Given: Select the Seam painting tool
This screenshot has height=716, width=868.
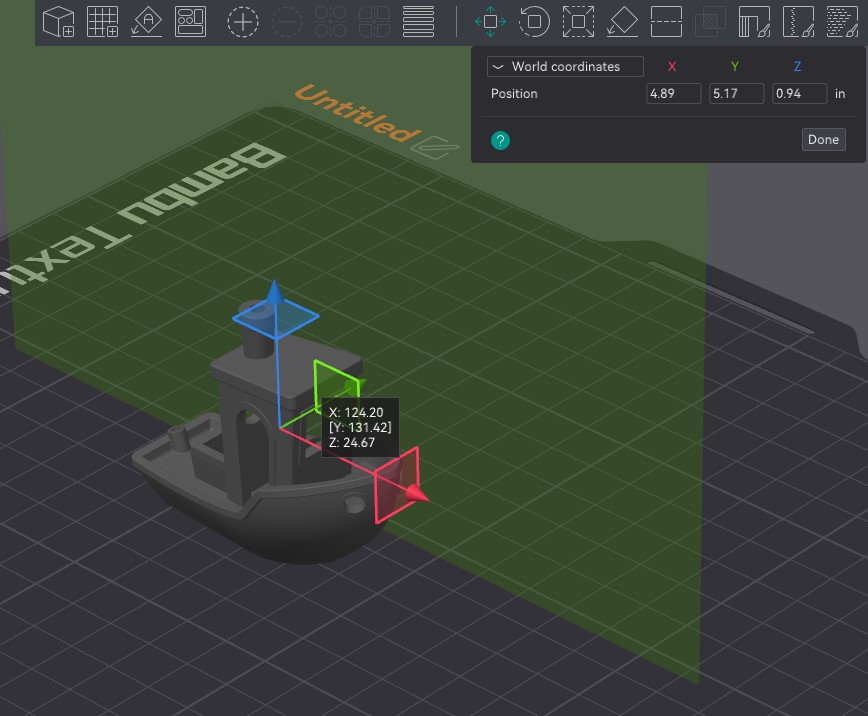Looking at the screenshot, I should click(x=798, y=22).
